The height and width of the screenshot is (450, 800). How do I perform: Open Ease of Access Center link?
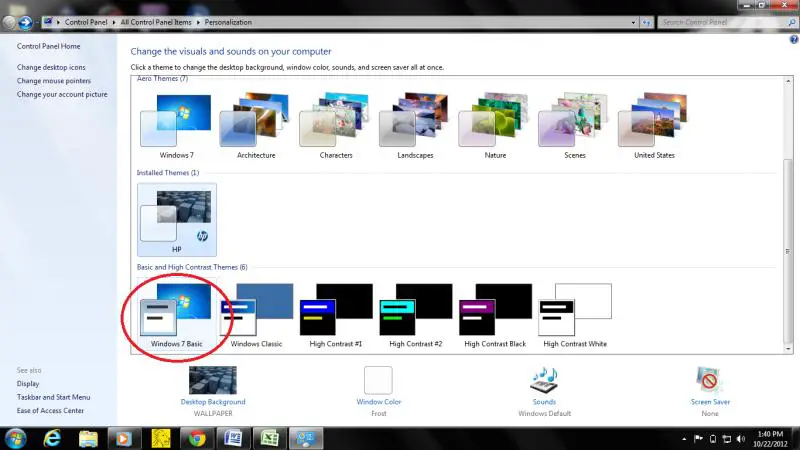(x=50, y=411)
